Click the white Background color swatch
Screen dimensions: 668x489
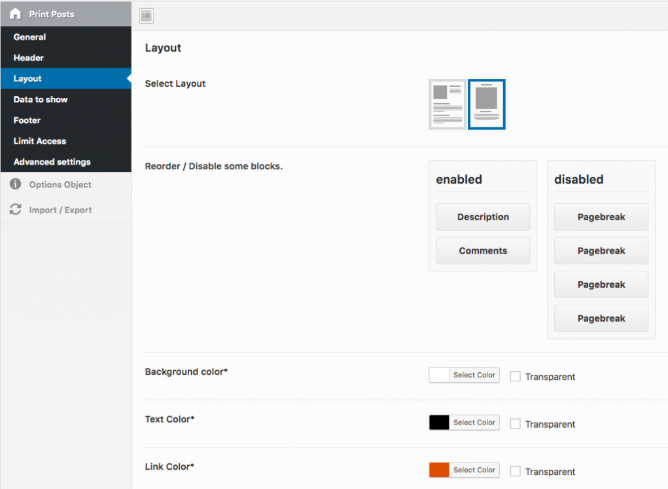[x=439, y=375]
